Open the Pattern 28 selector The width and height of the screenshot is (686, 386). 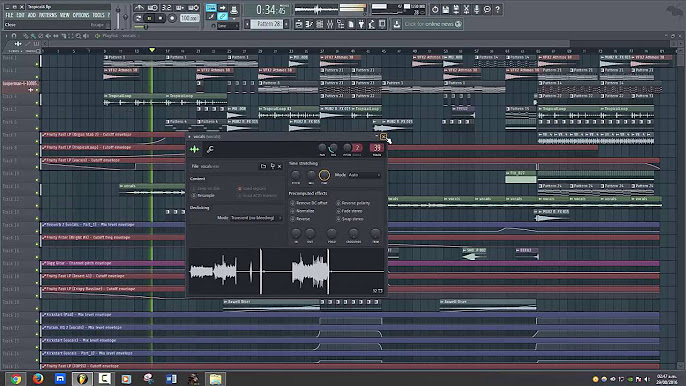click(267, 24)
